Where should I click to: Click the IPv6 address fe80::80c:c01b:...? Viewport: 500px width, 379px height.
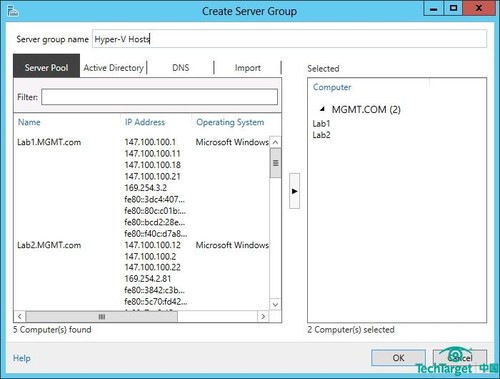(155, 211)
